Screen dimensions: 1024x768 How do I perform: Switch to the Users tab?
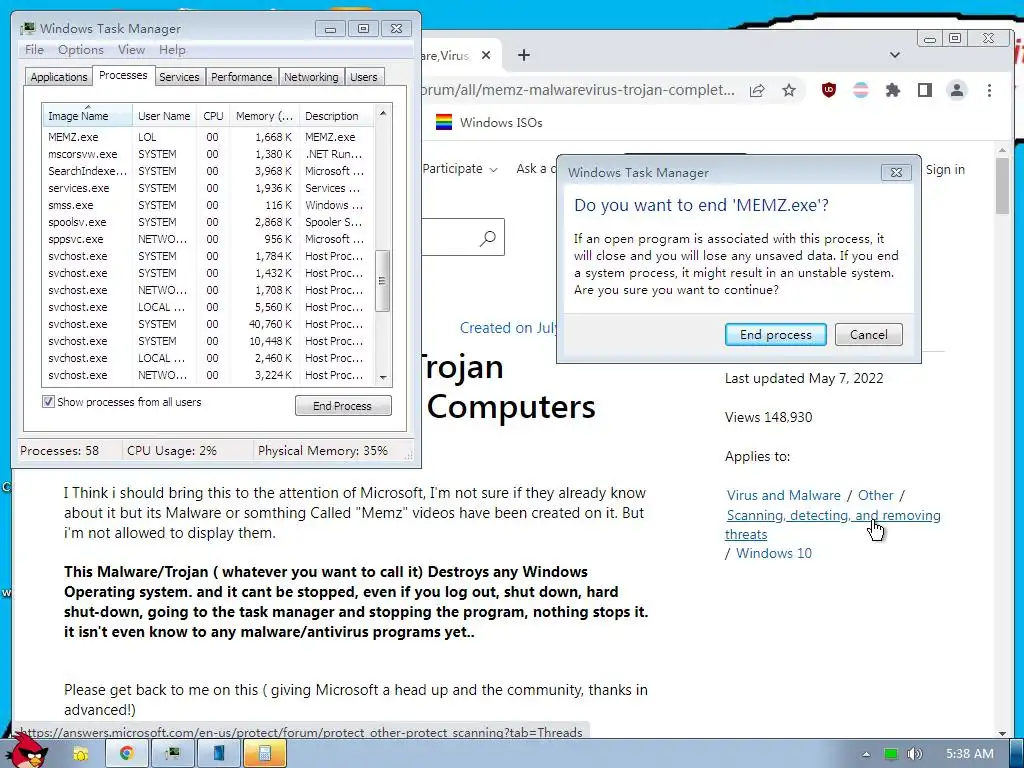tap(363, 77)
